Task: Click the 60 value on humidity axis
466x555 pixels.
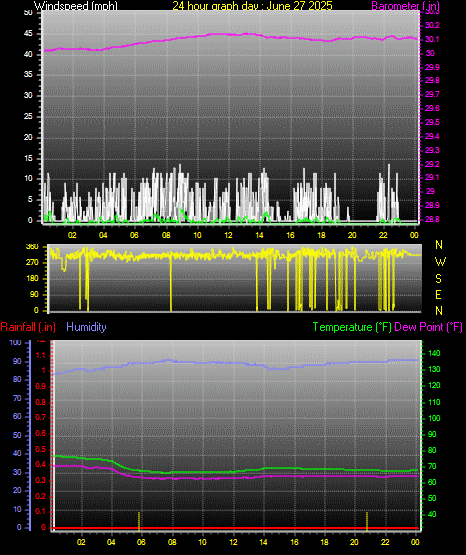Action: (17, 417)
